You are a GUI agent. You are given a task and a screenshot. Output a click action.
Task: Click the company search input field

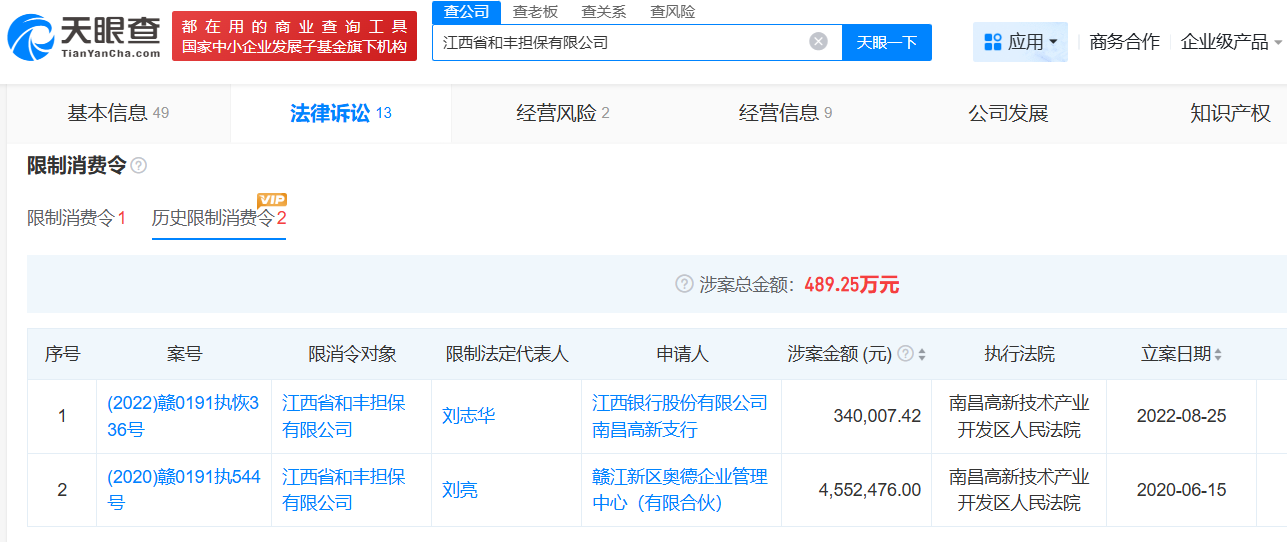pyautogui.click(x=620, y=42)
